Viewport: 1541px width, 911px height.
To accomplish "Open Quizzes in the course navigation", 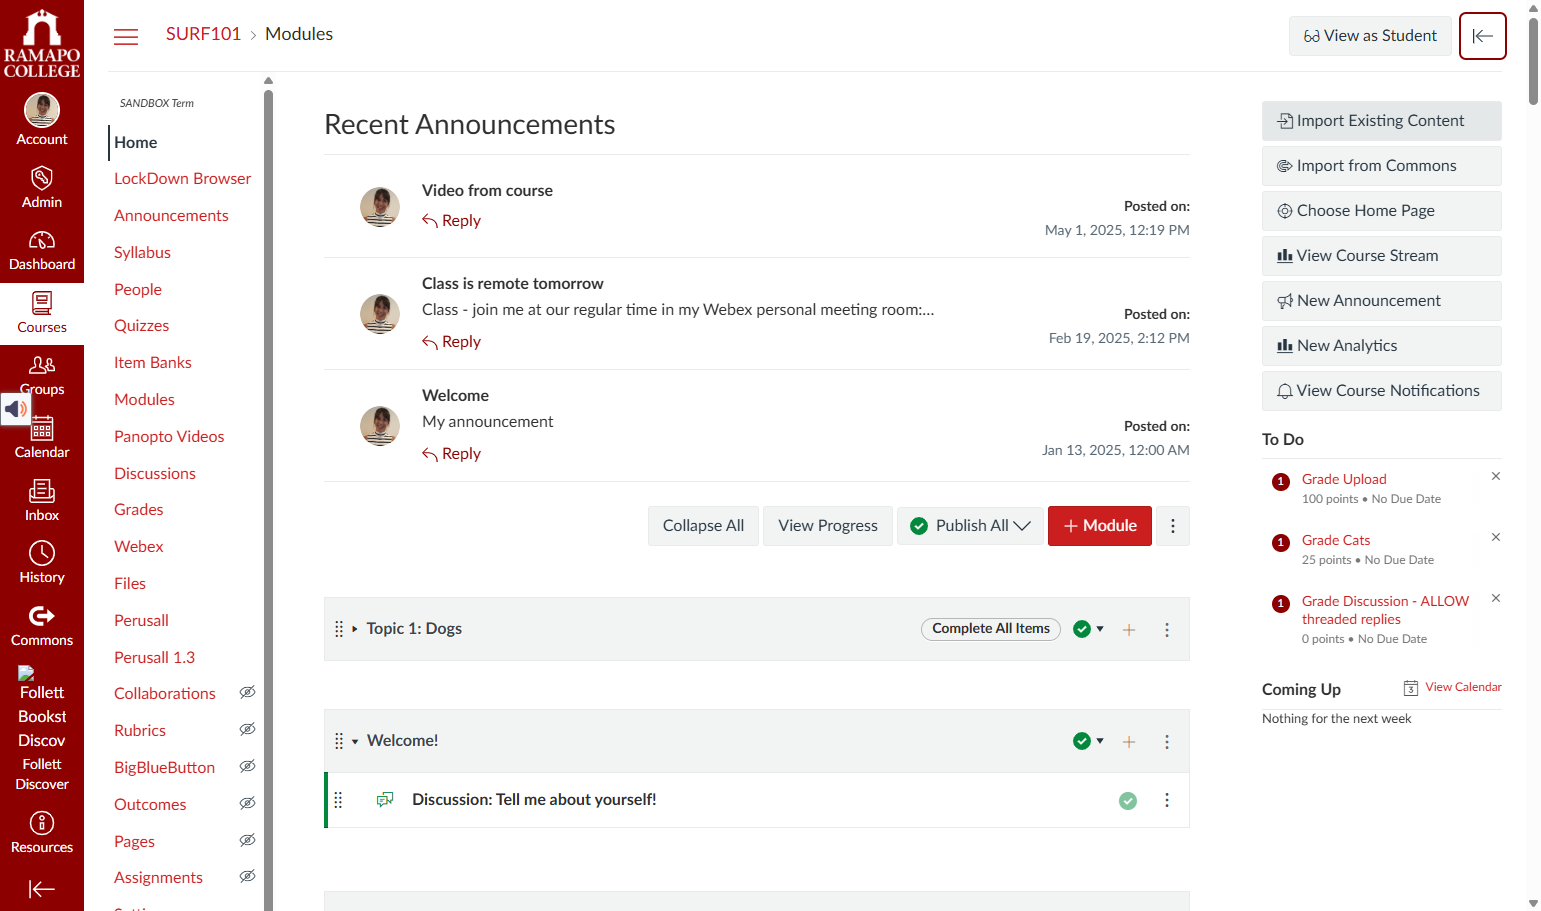I will (141, 325).
